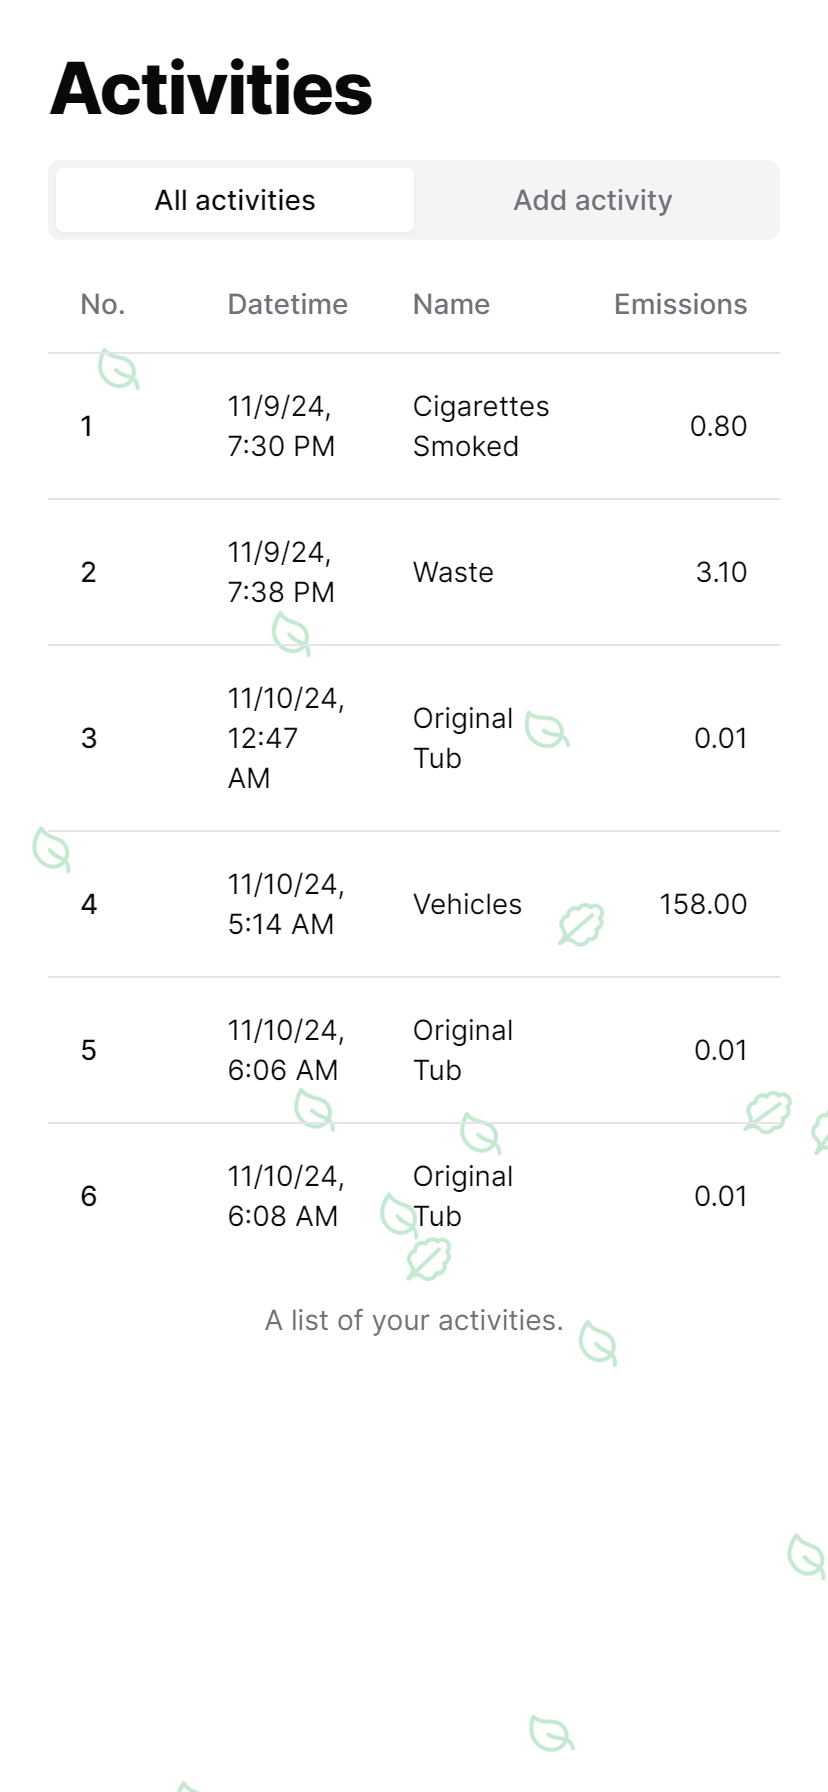Select the Waste activity row

(453, 572)
